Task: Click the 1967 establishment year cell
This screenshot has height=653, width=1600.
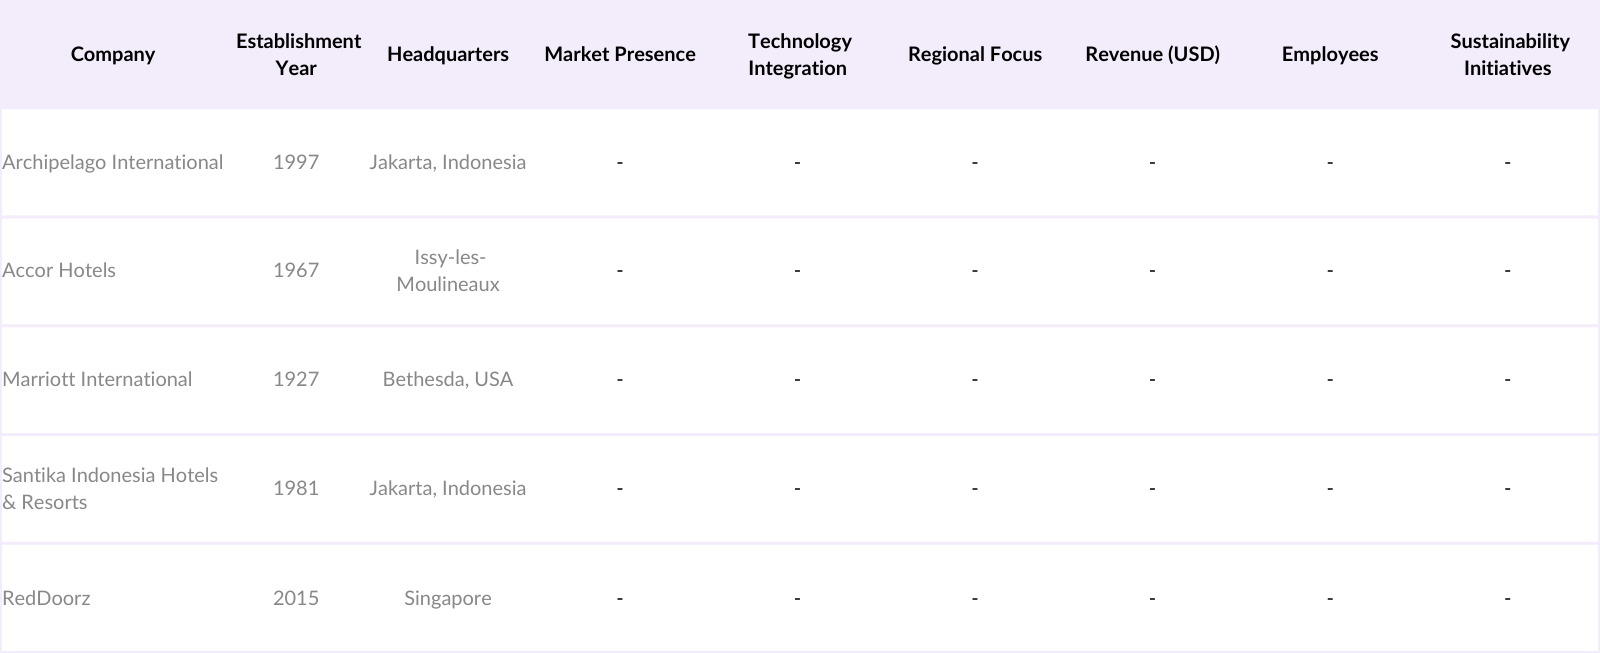Action: 296,270
